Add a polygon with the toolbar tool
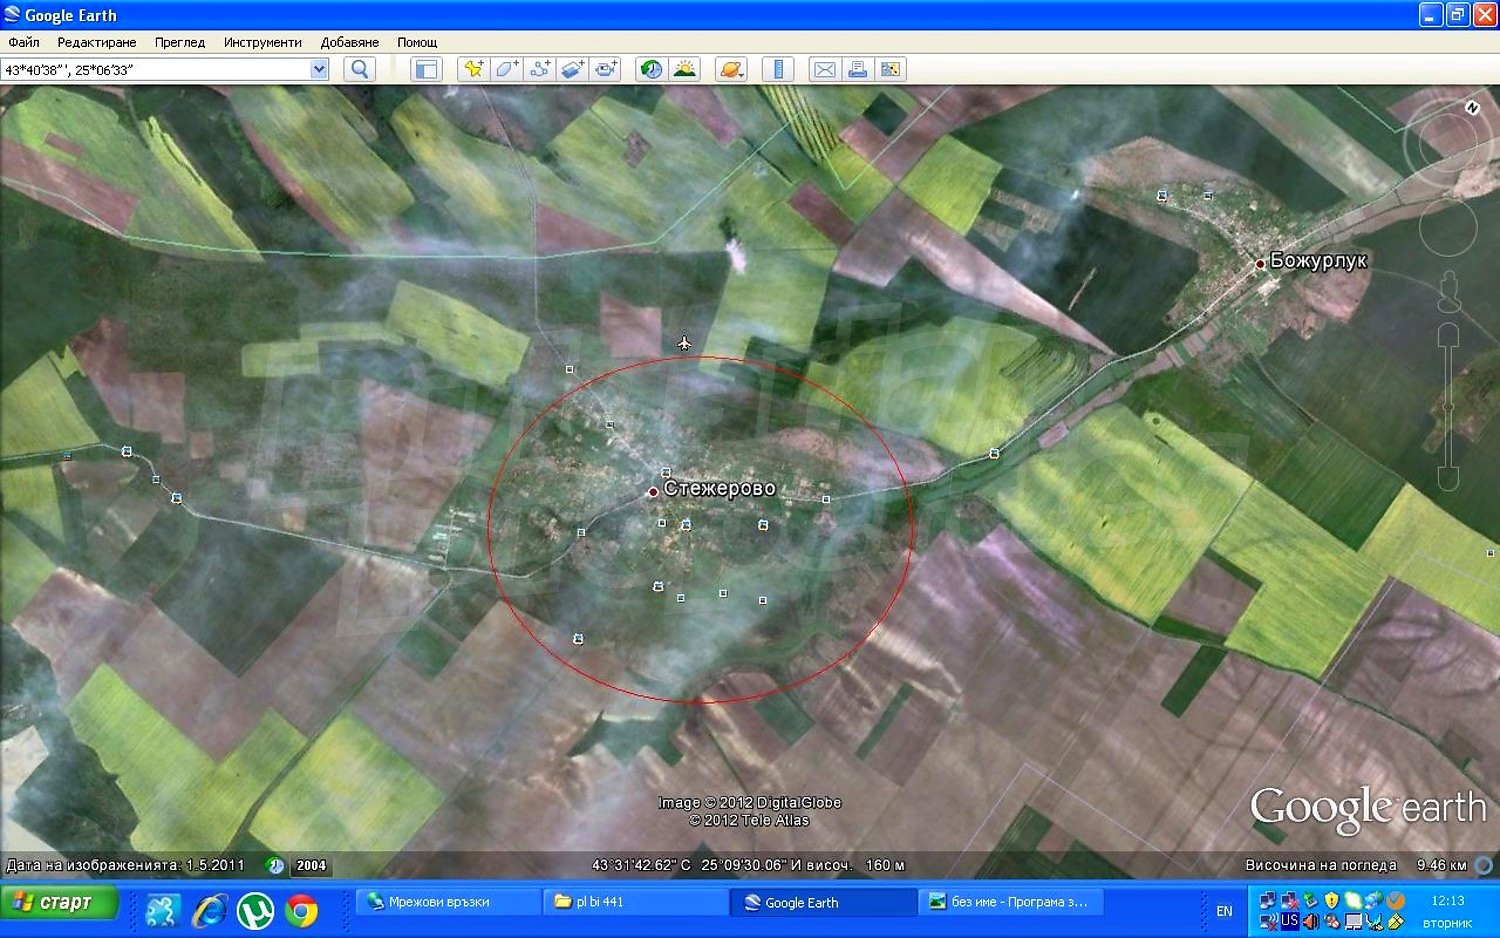1500x938 pixels. tap(507, 69)
